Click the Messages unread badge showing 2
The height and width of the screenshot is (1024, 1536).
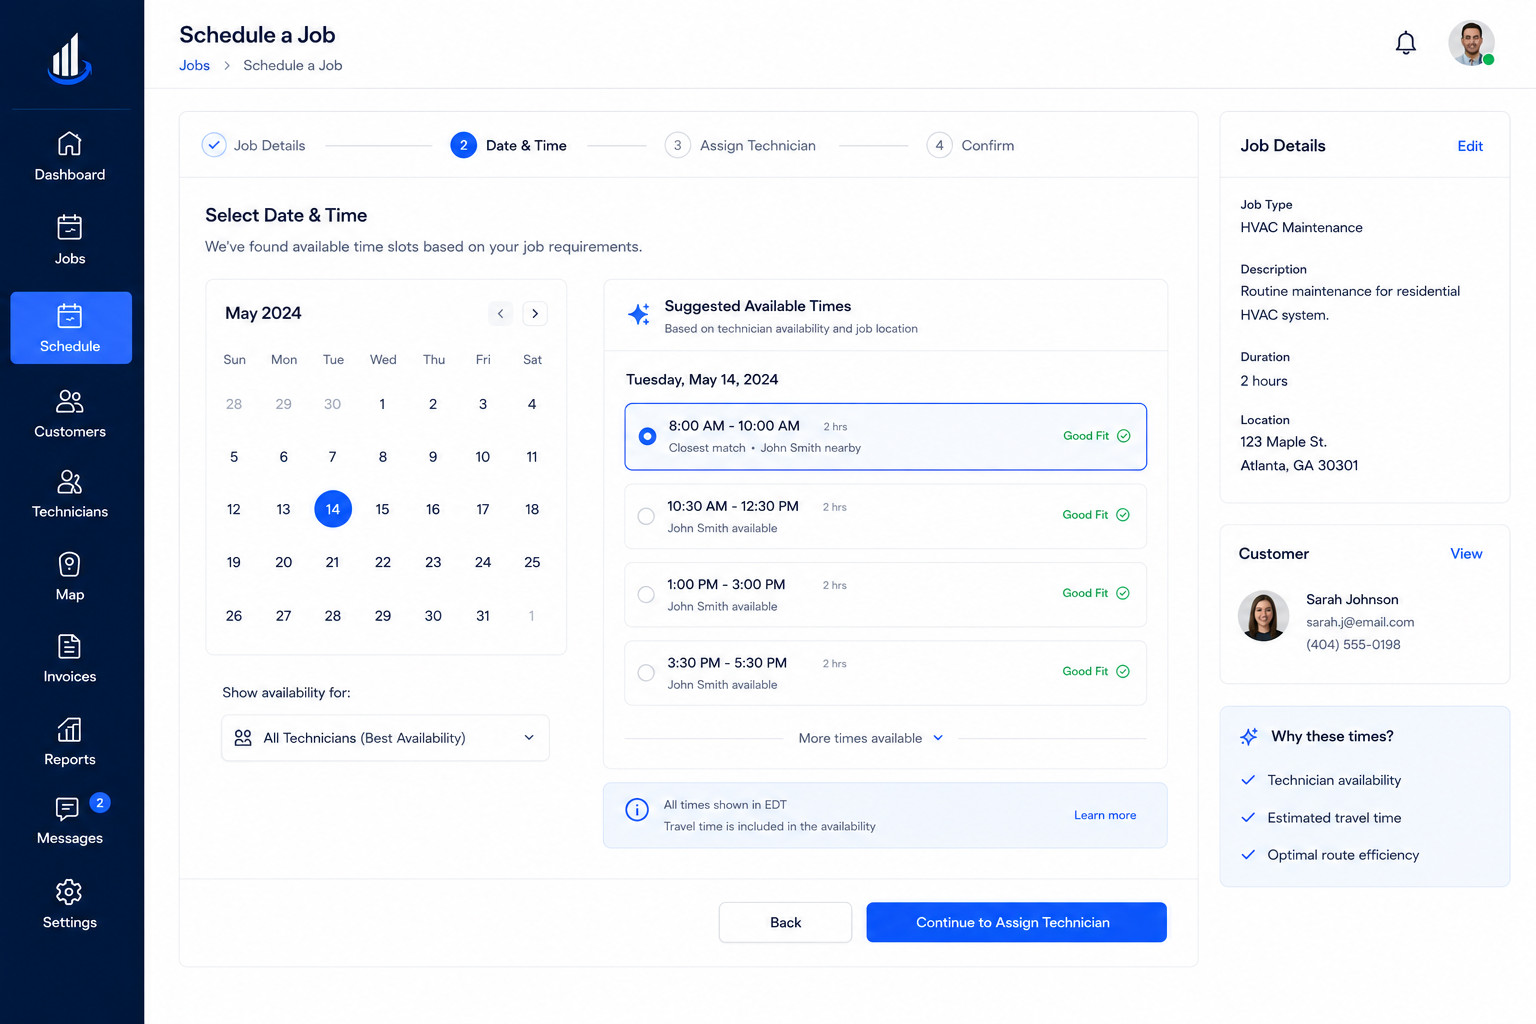(100, 802)
